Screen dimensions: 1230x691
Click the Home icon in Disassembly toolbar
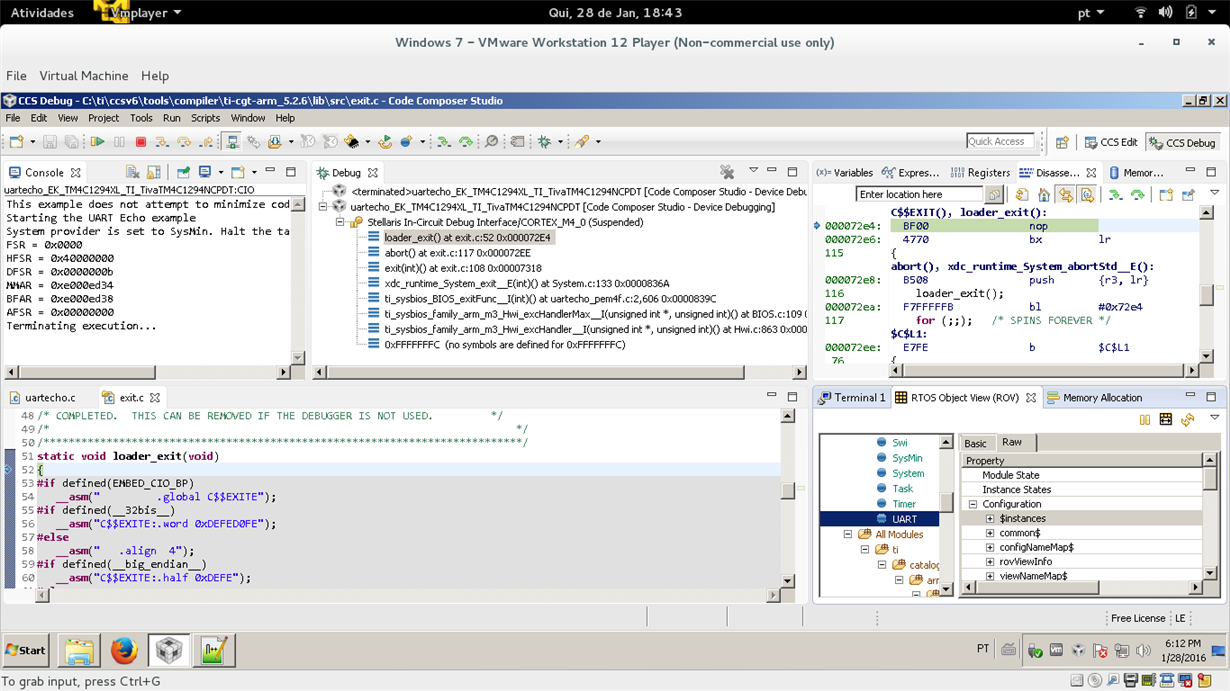coord(1044,194)
